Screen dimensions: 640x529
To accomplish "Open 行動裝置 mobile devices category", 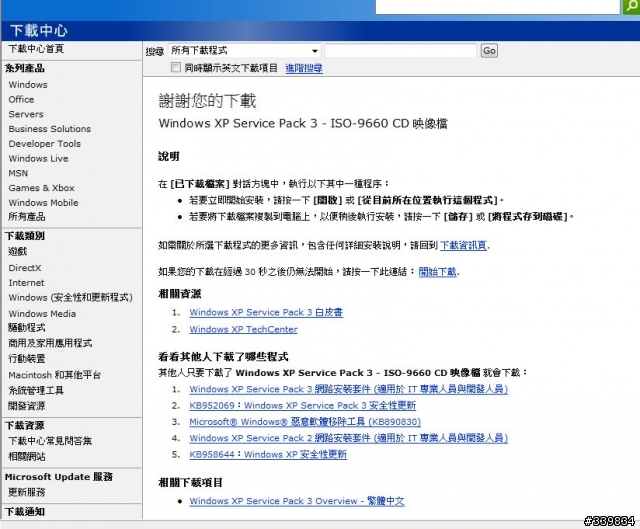I will click(x=27, y=359).
